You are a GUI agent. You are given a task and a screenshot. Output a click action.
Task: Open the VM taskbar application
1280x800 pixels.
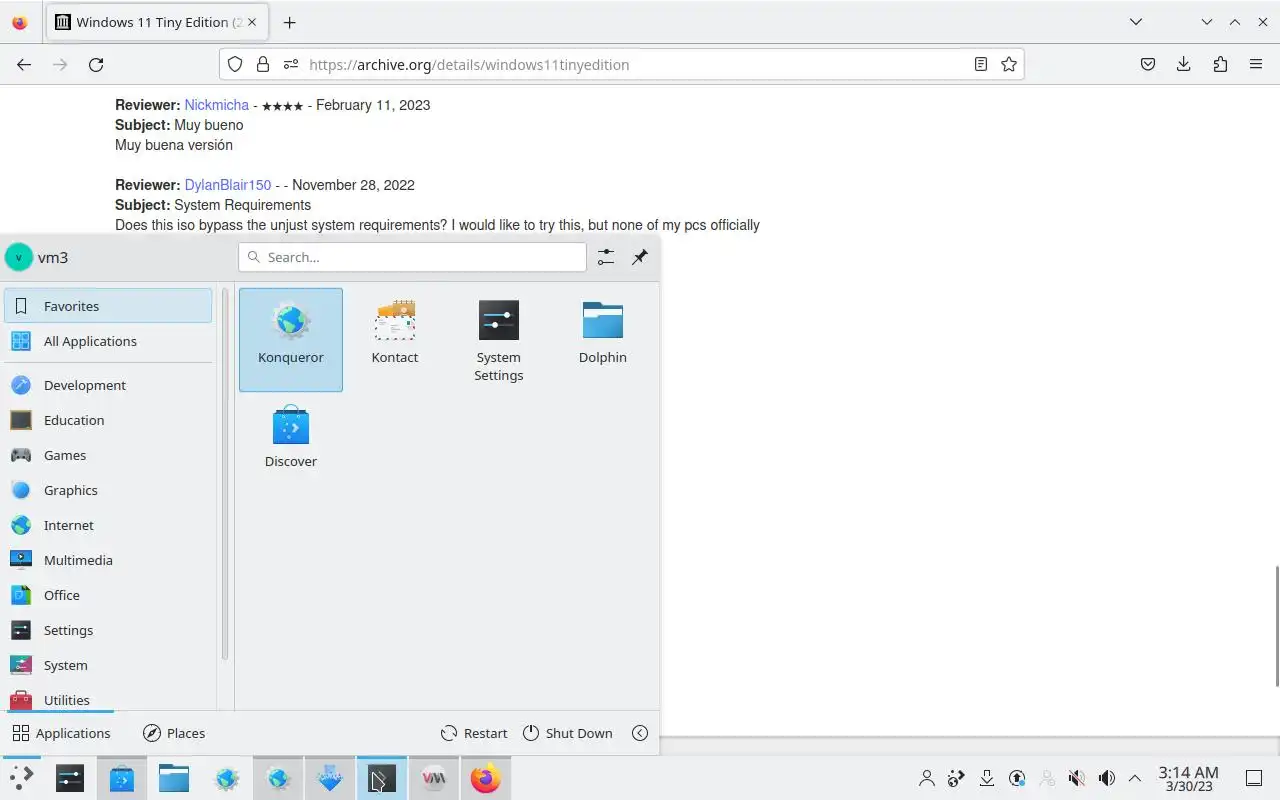point(434,778)
